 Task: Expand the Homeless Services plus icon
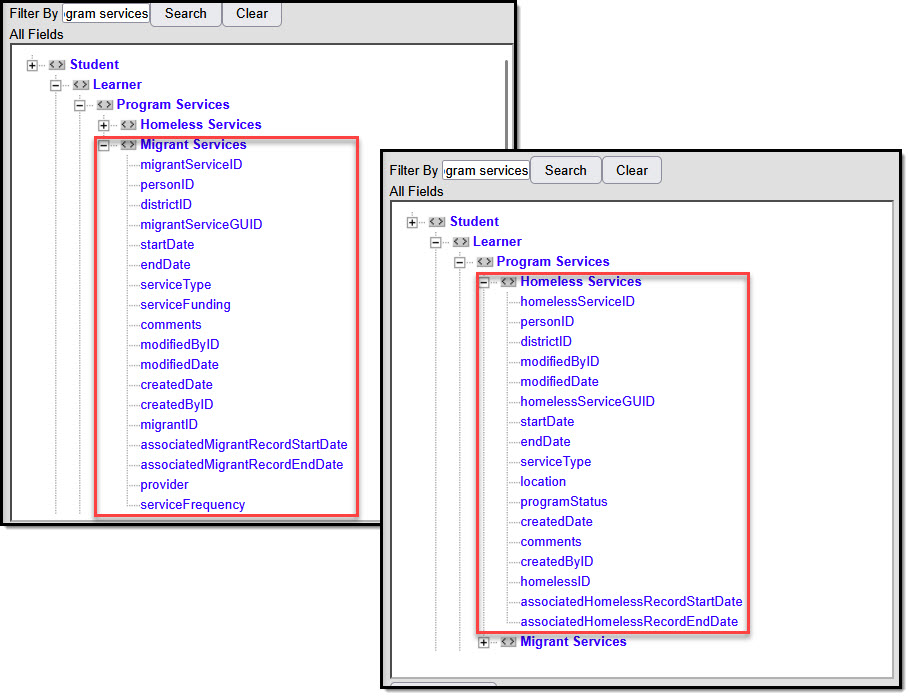pyautogui.click(x=105, y=124)
